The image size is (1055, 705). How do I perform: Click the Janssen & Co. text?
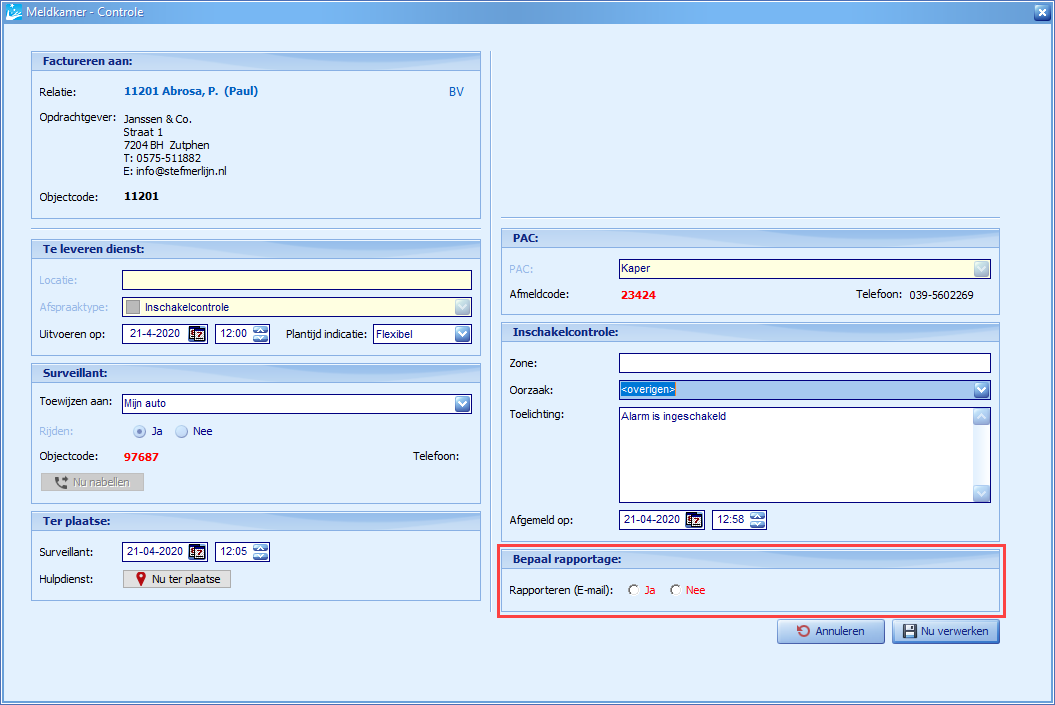pyautogui.click(x=157, y=119)
